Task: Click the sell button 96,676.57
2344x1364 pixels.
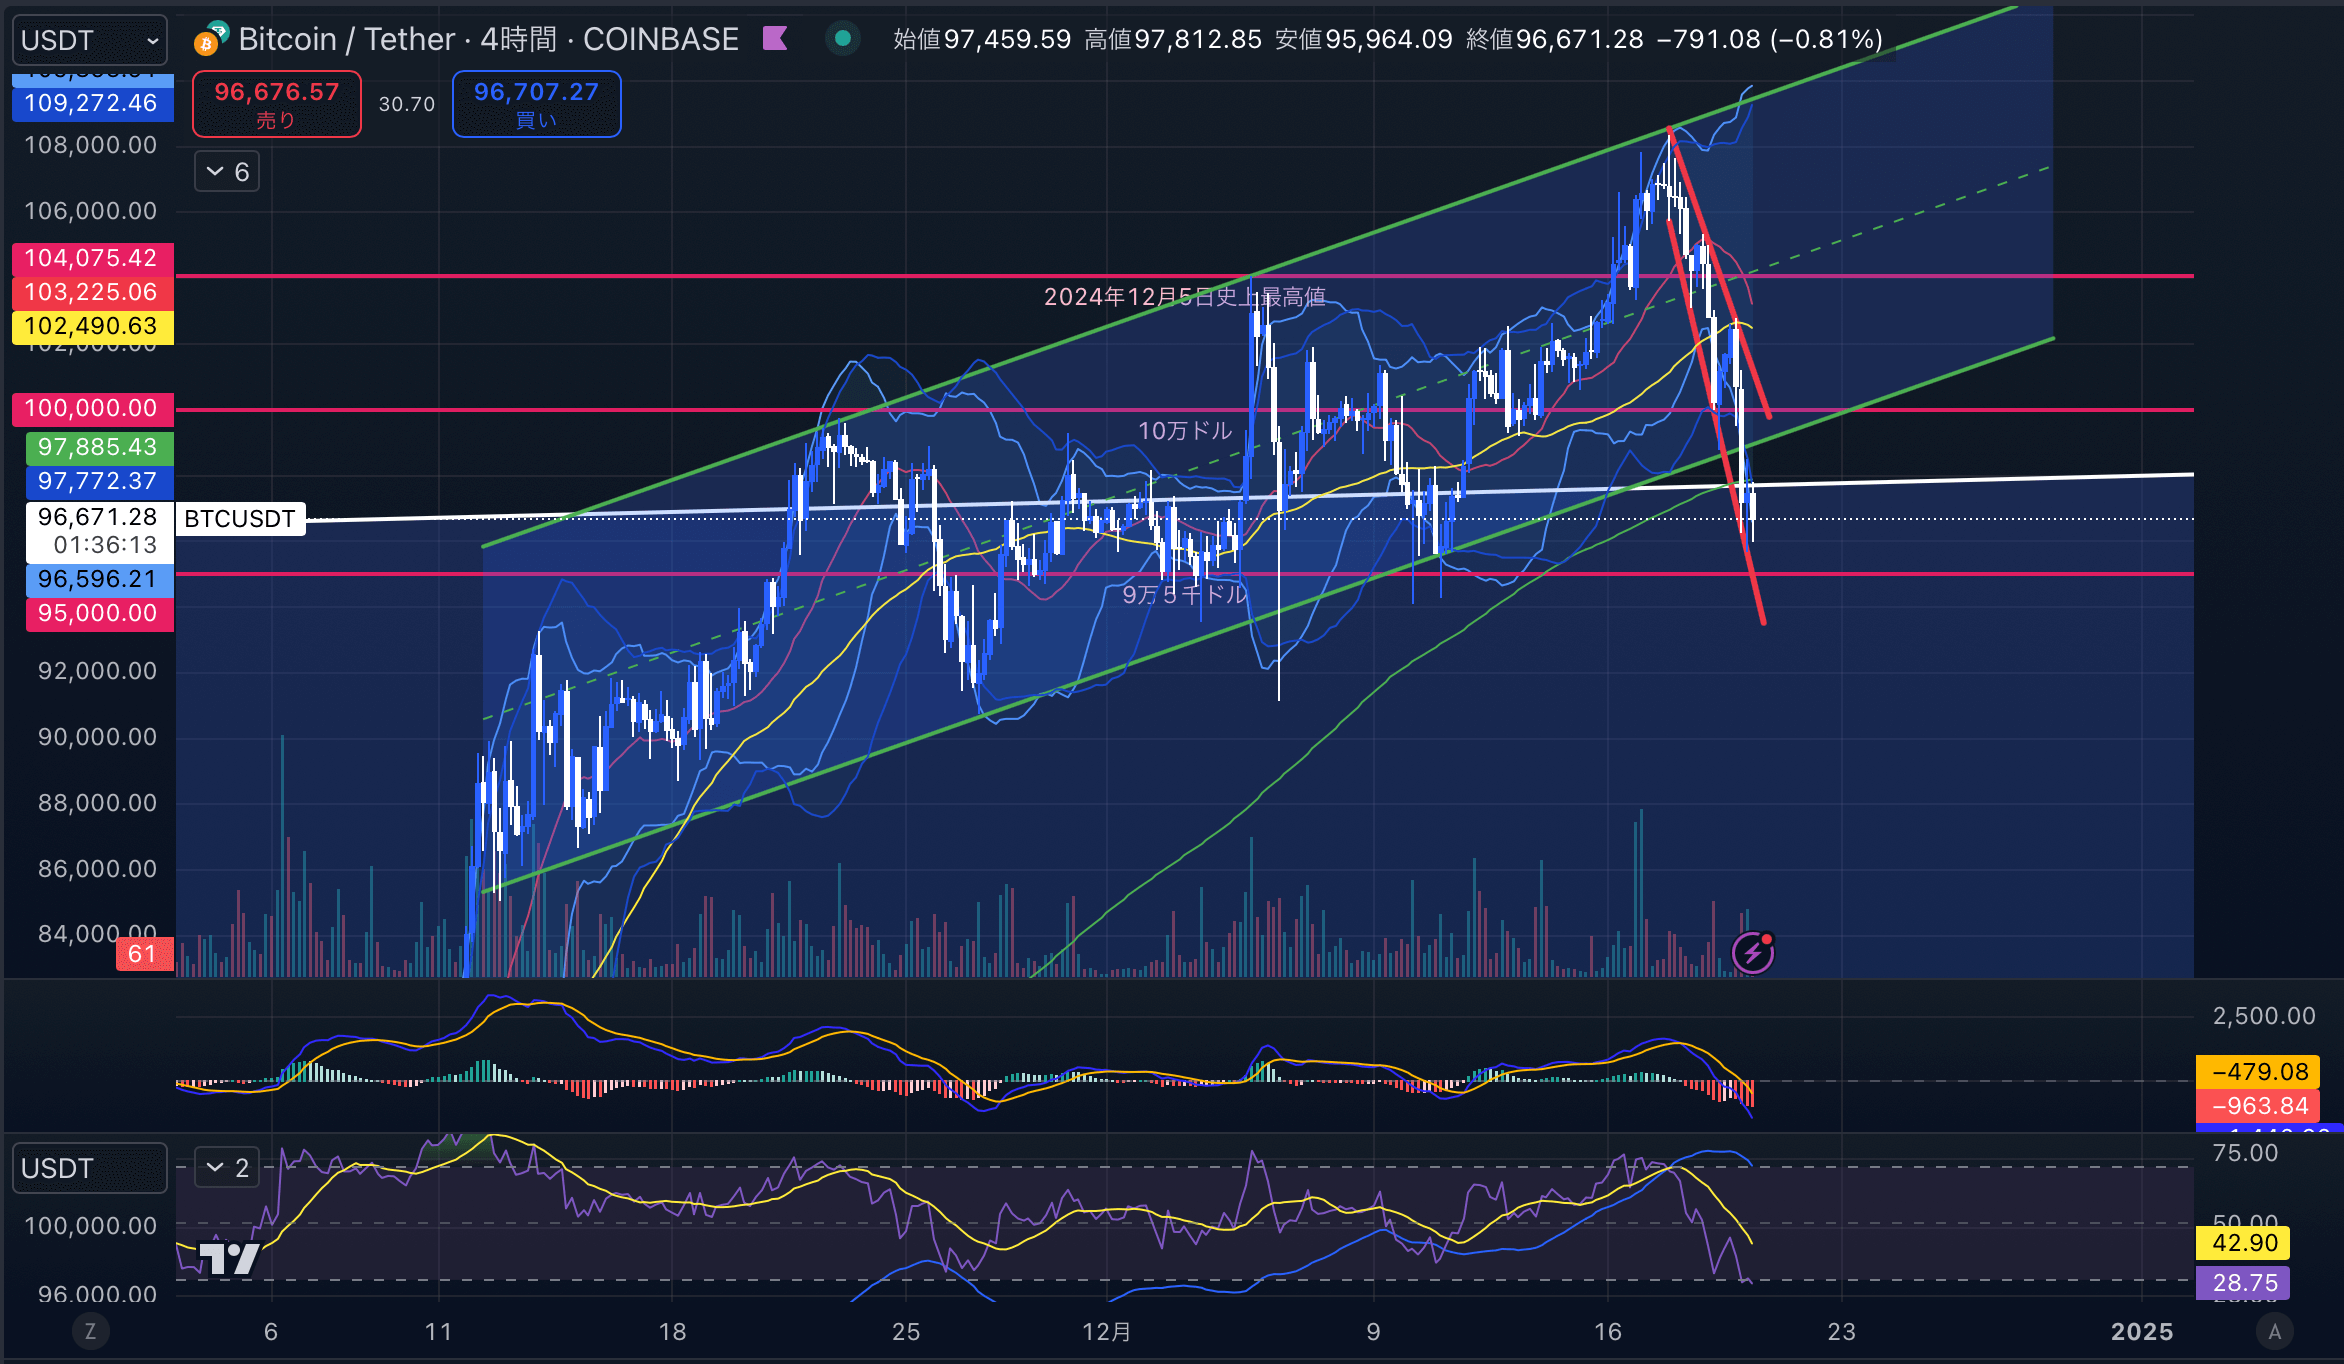Action: point(277,104)
